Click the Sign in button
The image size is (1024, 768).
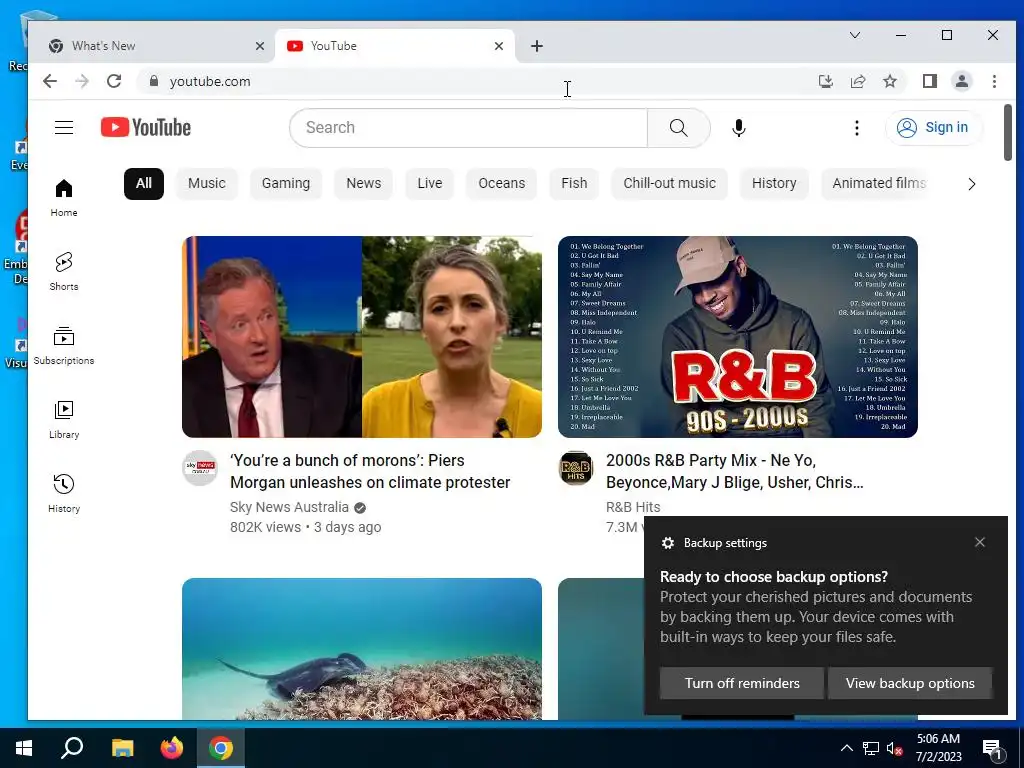pyautogui.click(x=933, y=127)
